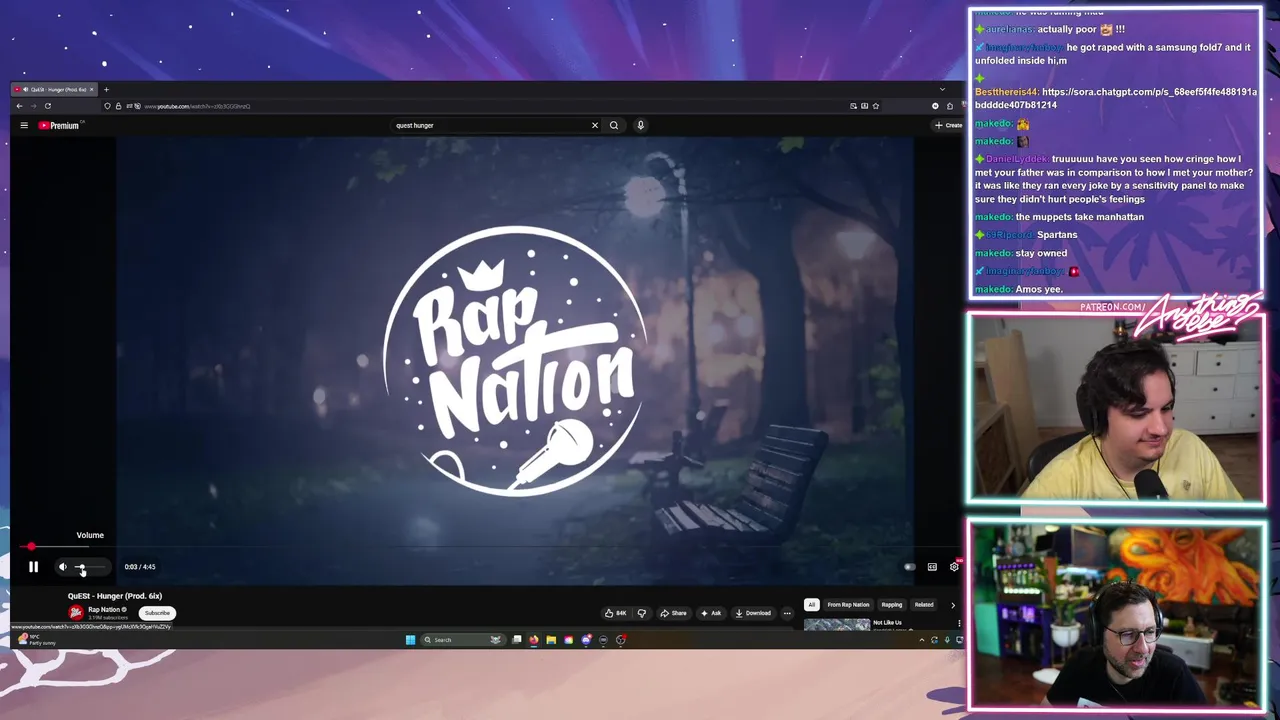Open the player settings gear
Viewport: 1280px width, 720px height.
(x=954, y=567)
